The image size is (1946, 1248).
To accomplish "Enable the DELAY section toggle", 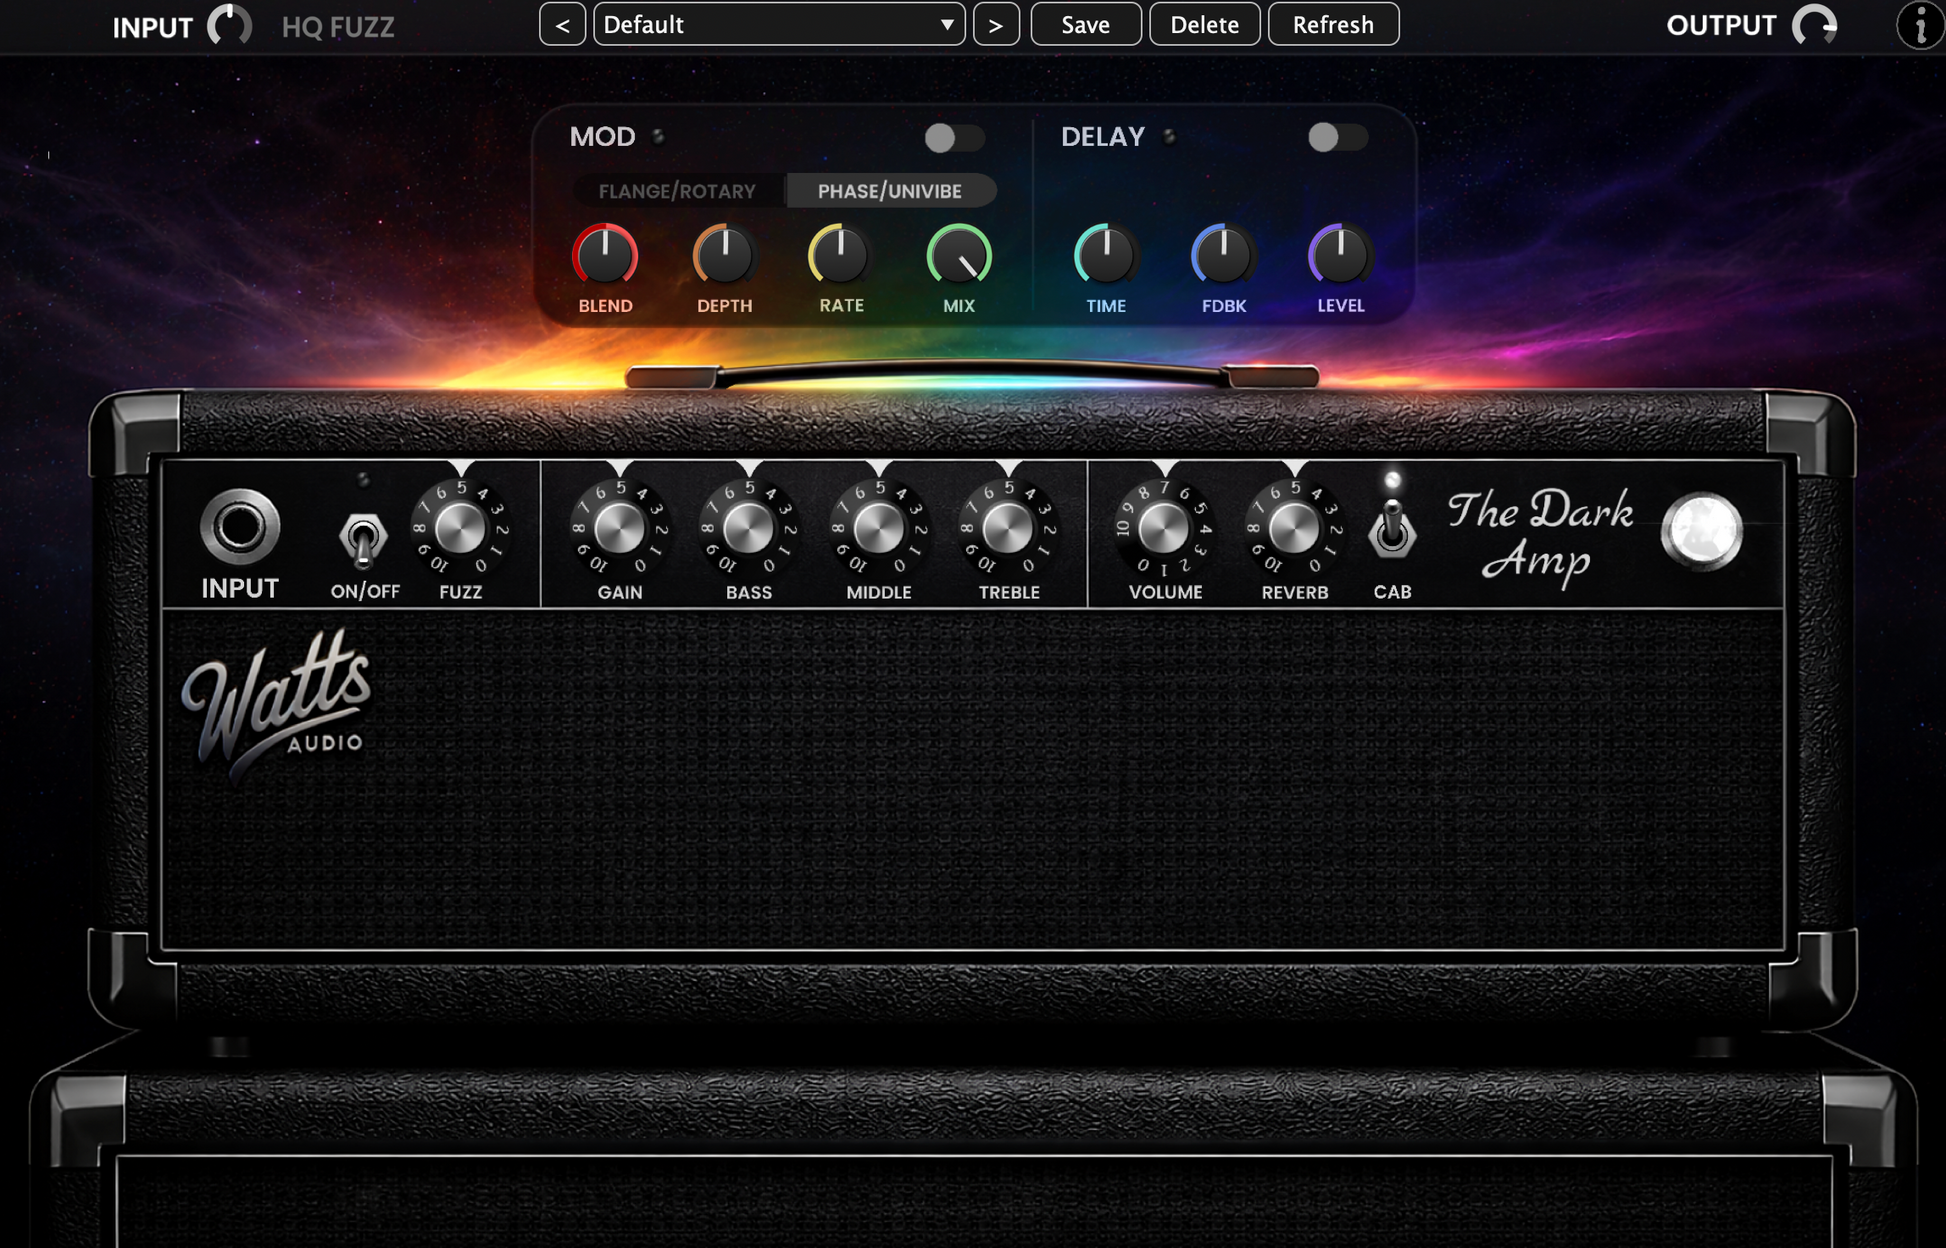I will 1337,139.
